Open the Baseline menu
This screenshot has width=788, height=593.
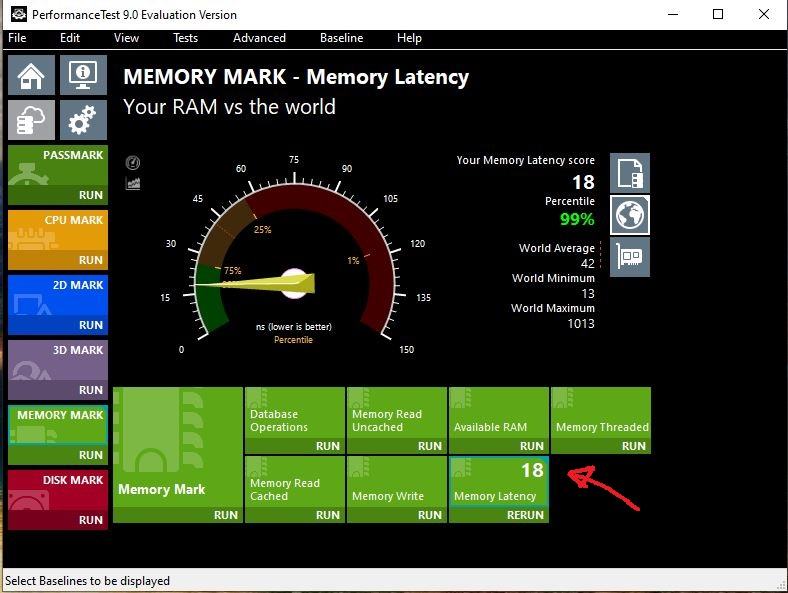(341, 38)
